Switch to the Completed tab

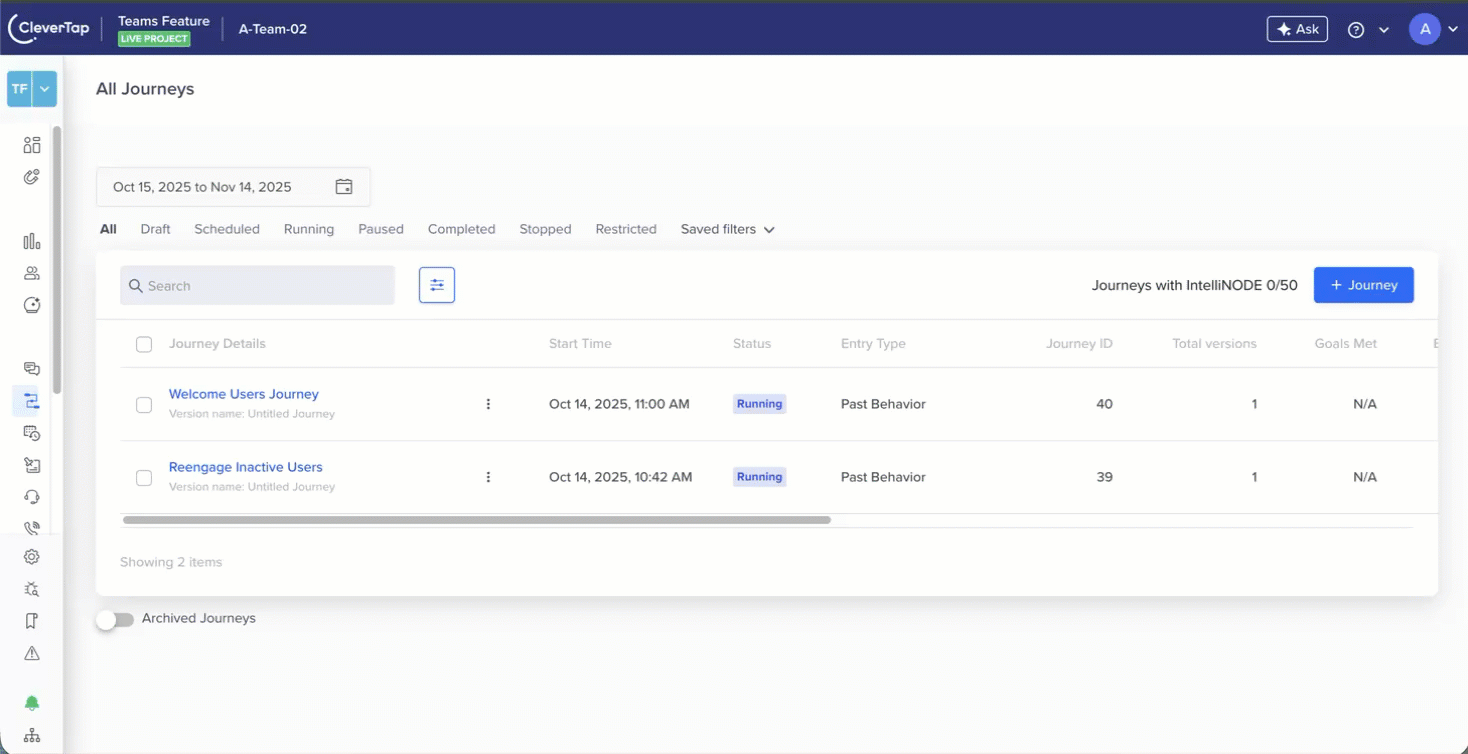coord(461,229)
